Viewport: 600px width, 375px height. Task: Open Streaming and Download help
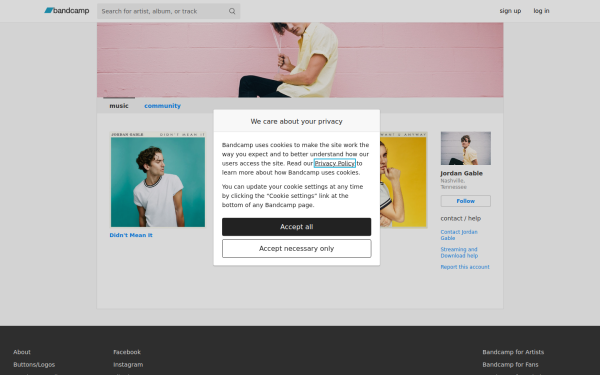point(459,253)
